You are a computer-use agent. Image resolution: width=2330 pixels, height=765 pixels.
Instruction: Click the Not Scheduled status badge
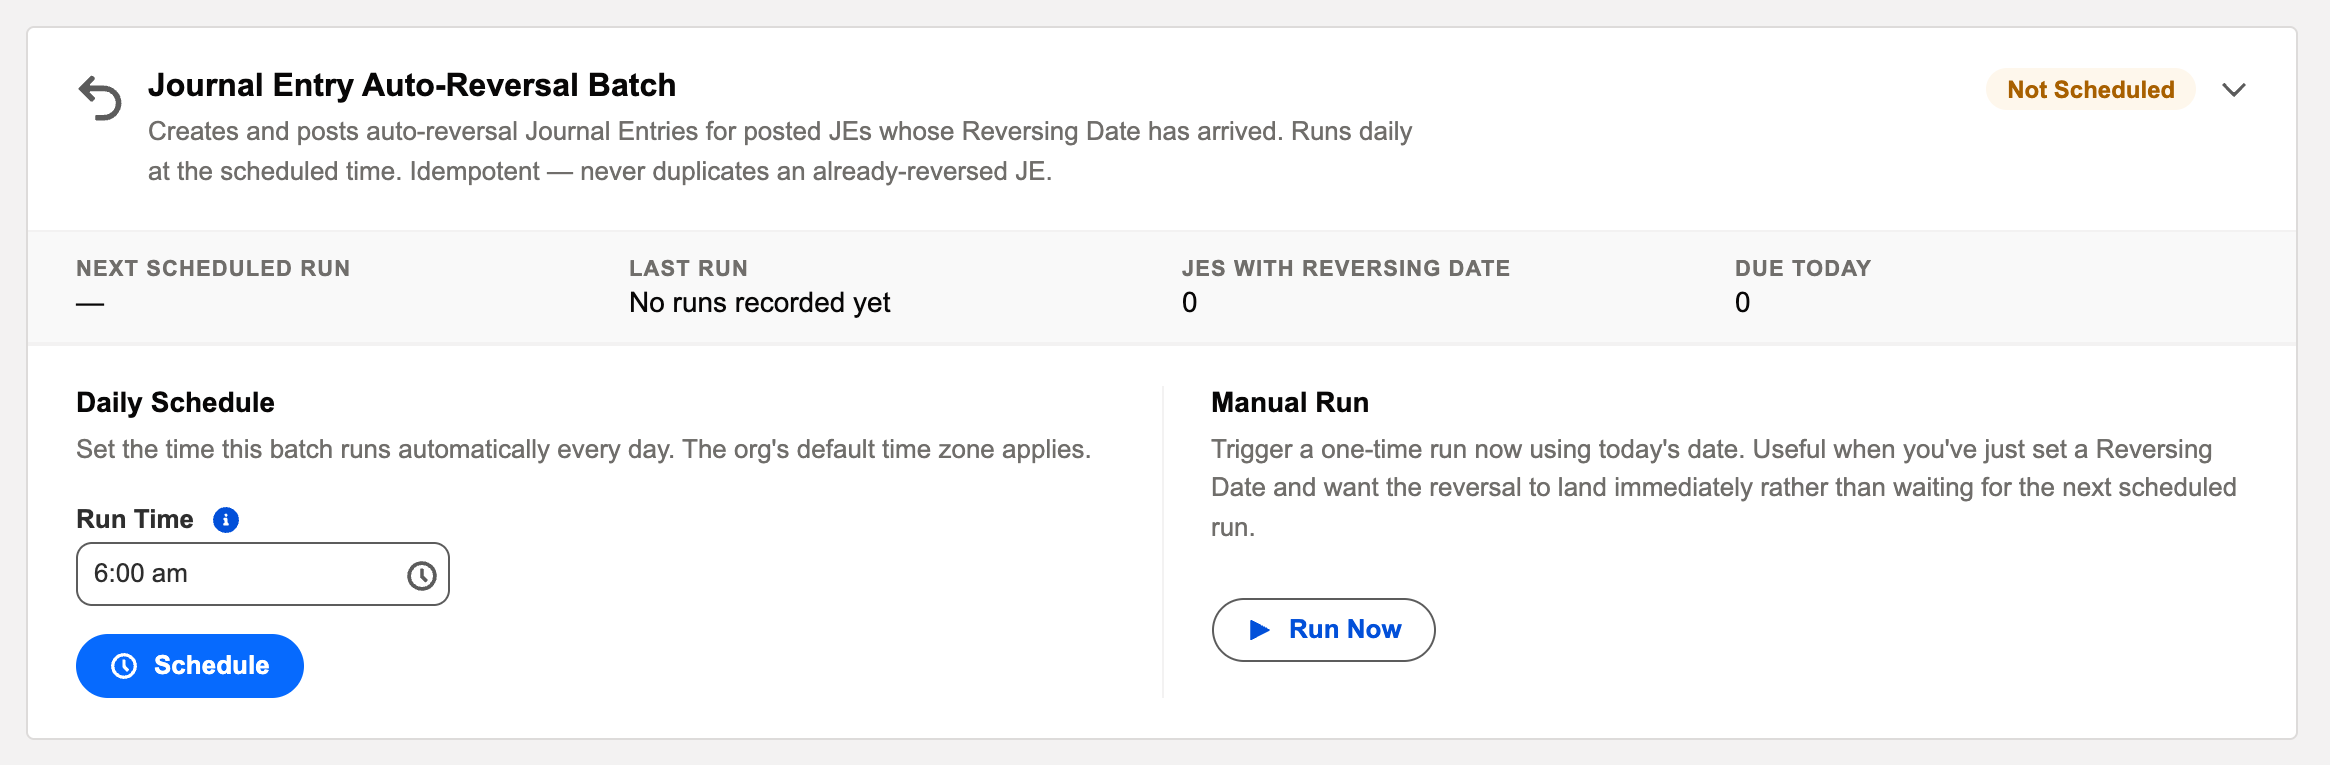2090,90
